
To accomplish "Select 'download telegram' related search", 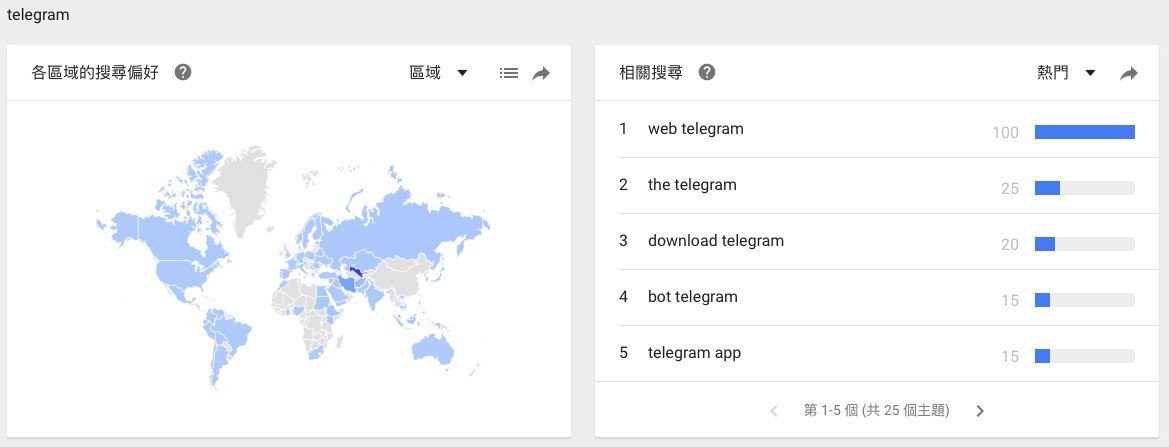I will click(x=716, y=241).
